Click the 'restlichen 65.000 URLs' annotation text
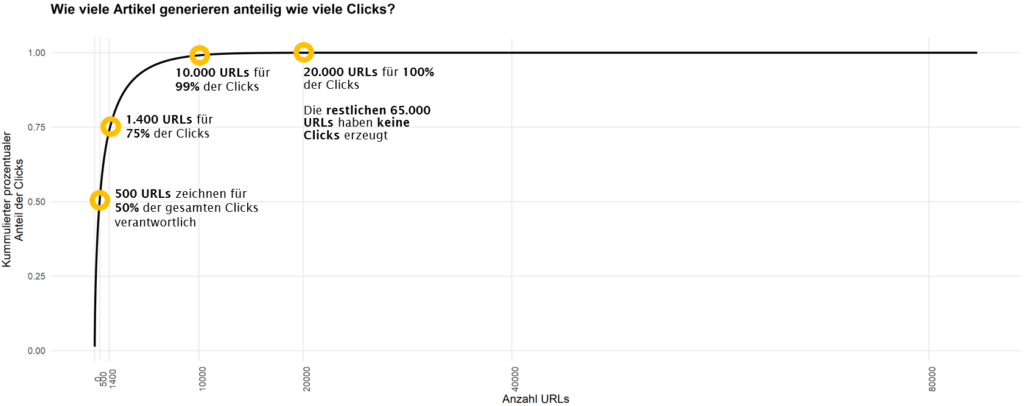Viewport: 1024px width, 406px height. tap(367, 123)
